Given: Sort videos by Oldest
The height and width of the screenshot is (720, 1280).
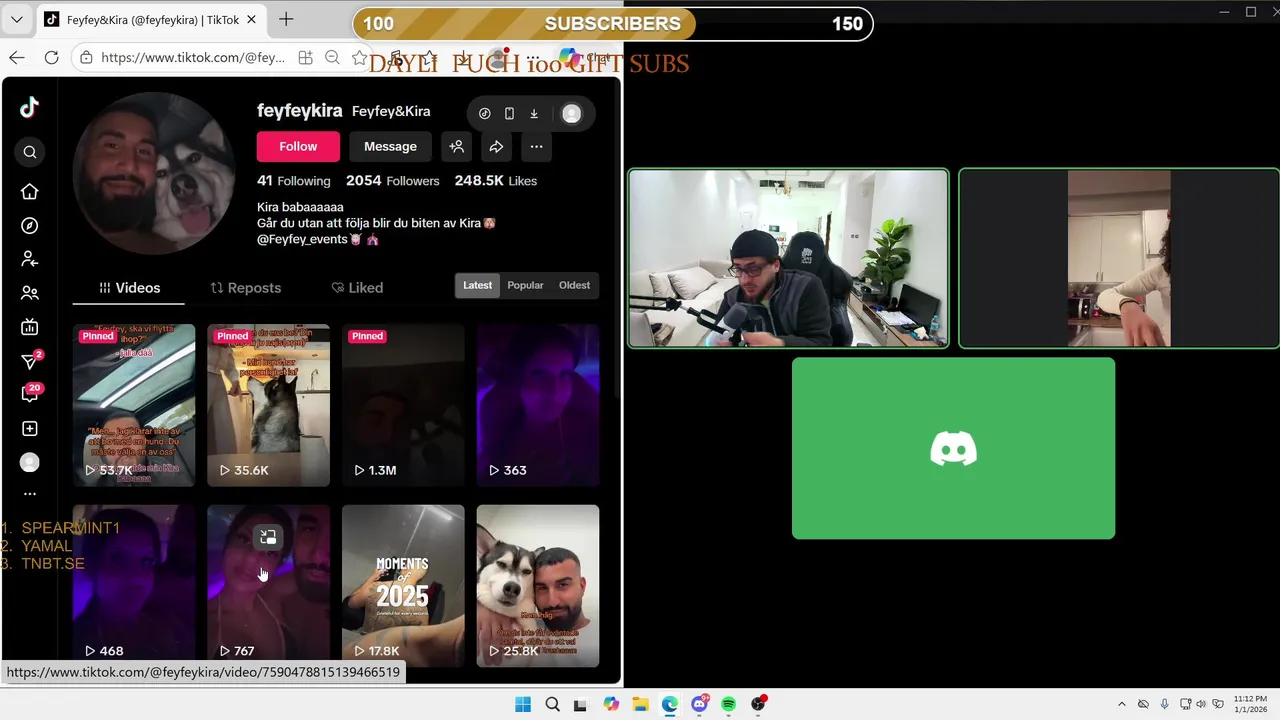Looking at the screenshot, I should 574,285.
